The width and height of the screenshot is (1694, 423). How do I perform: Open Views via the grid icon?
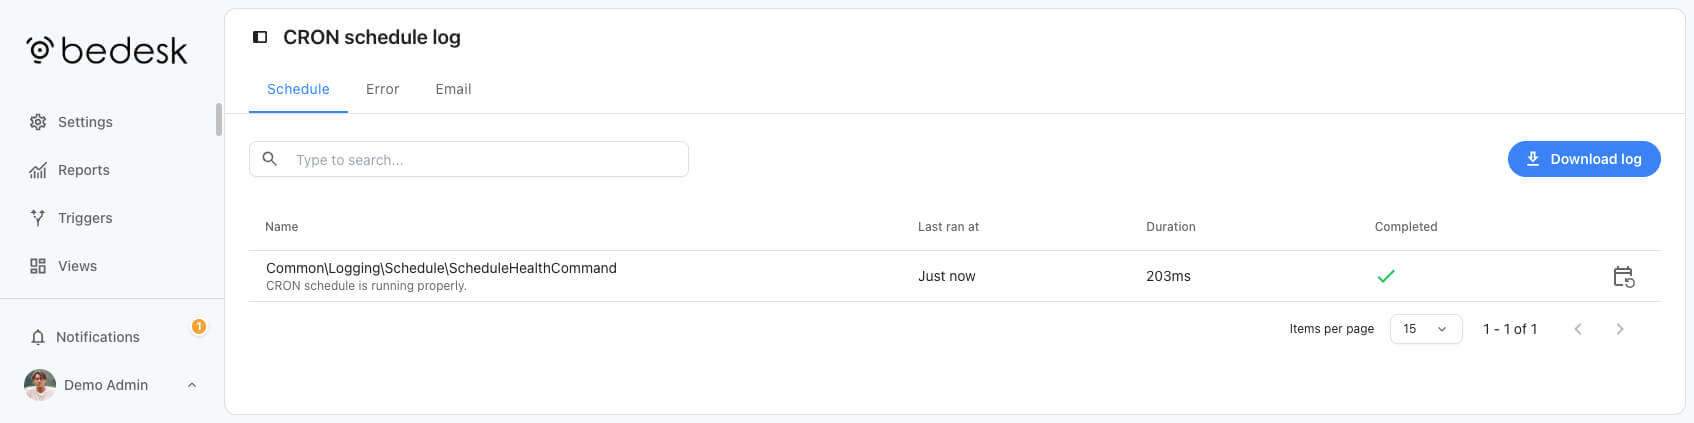(x=38, y=266)
